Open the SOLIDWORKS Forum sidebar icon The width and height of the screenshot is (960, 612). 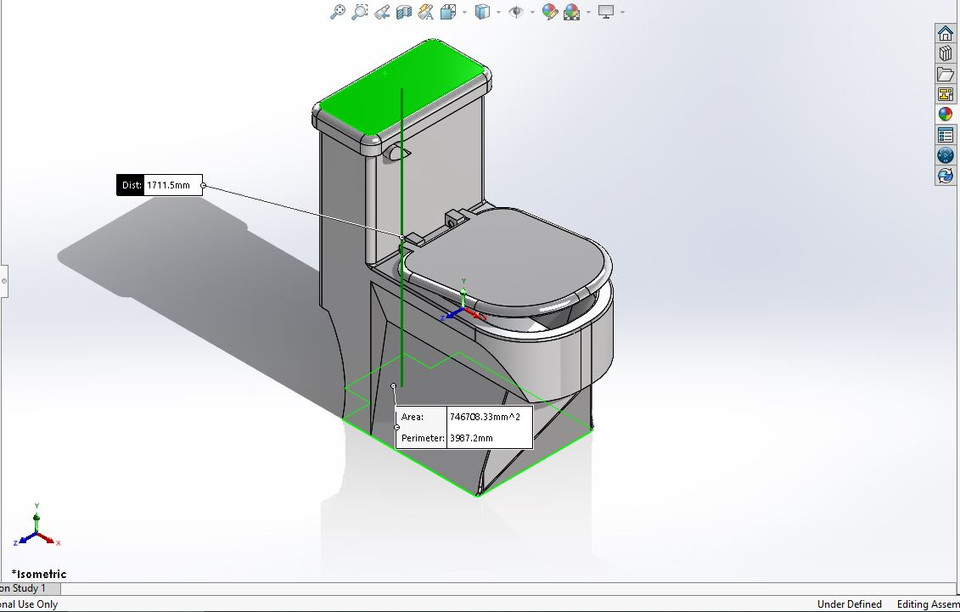coord(945,155)
